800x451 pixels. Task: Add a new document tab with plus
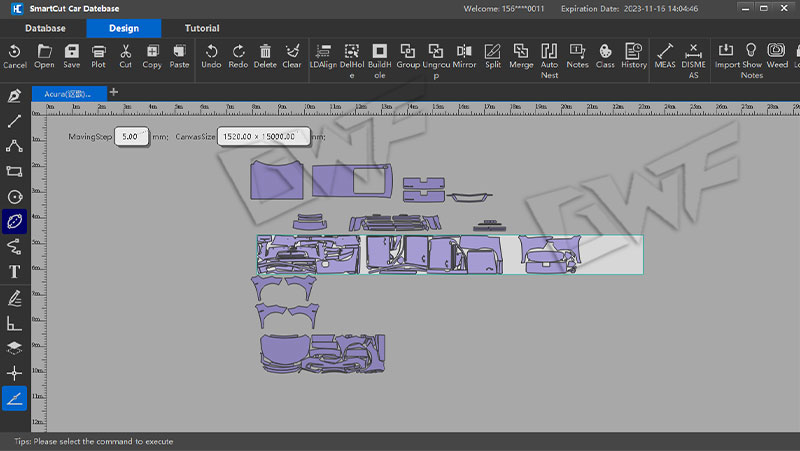(x=114, y=92)
